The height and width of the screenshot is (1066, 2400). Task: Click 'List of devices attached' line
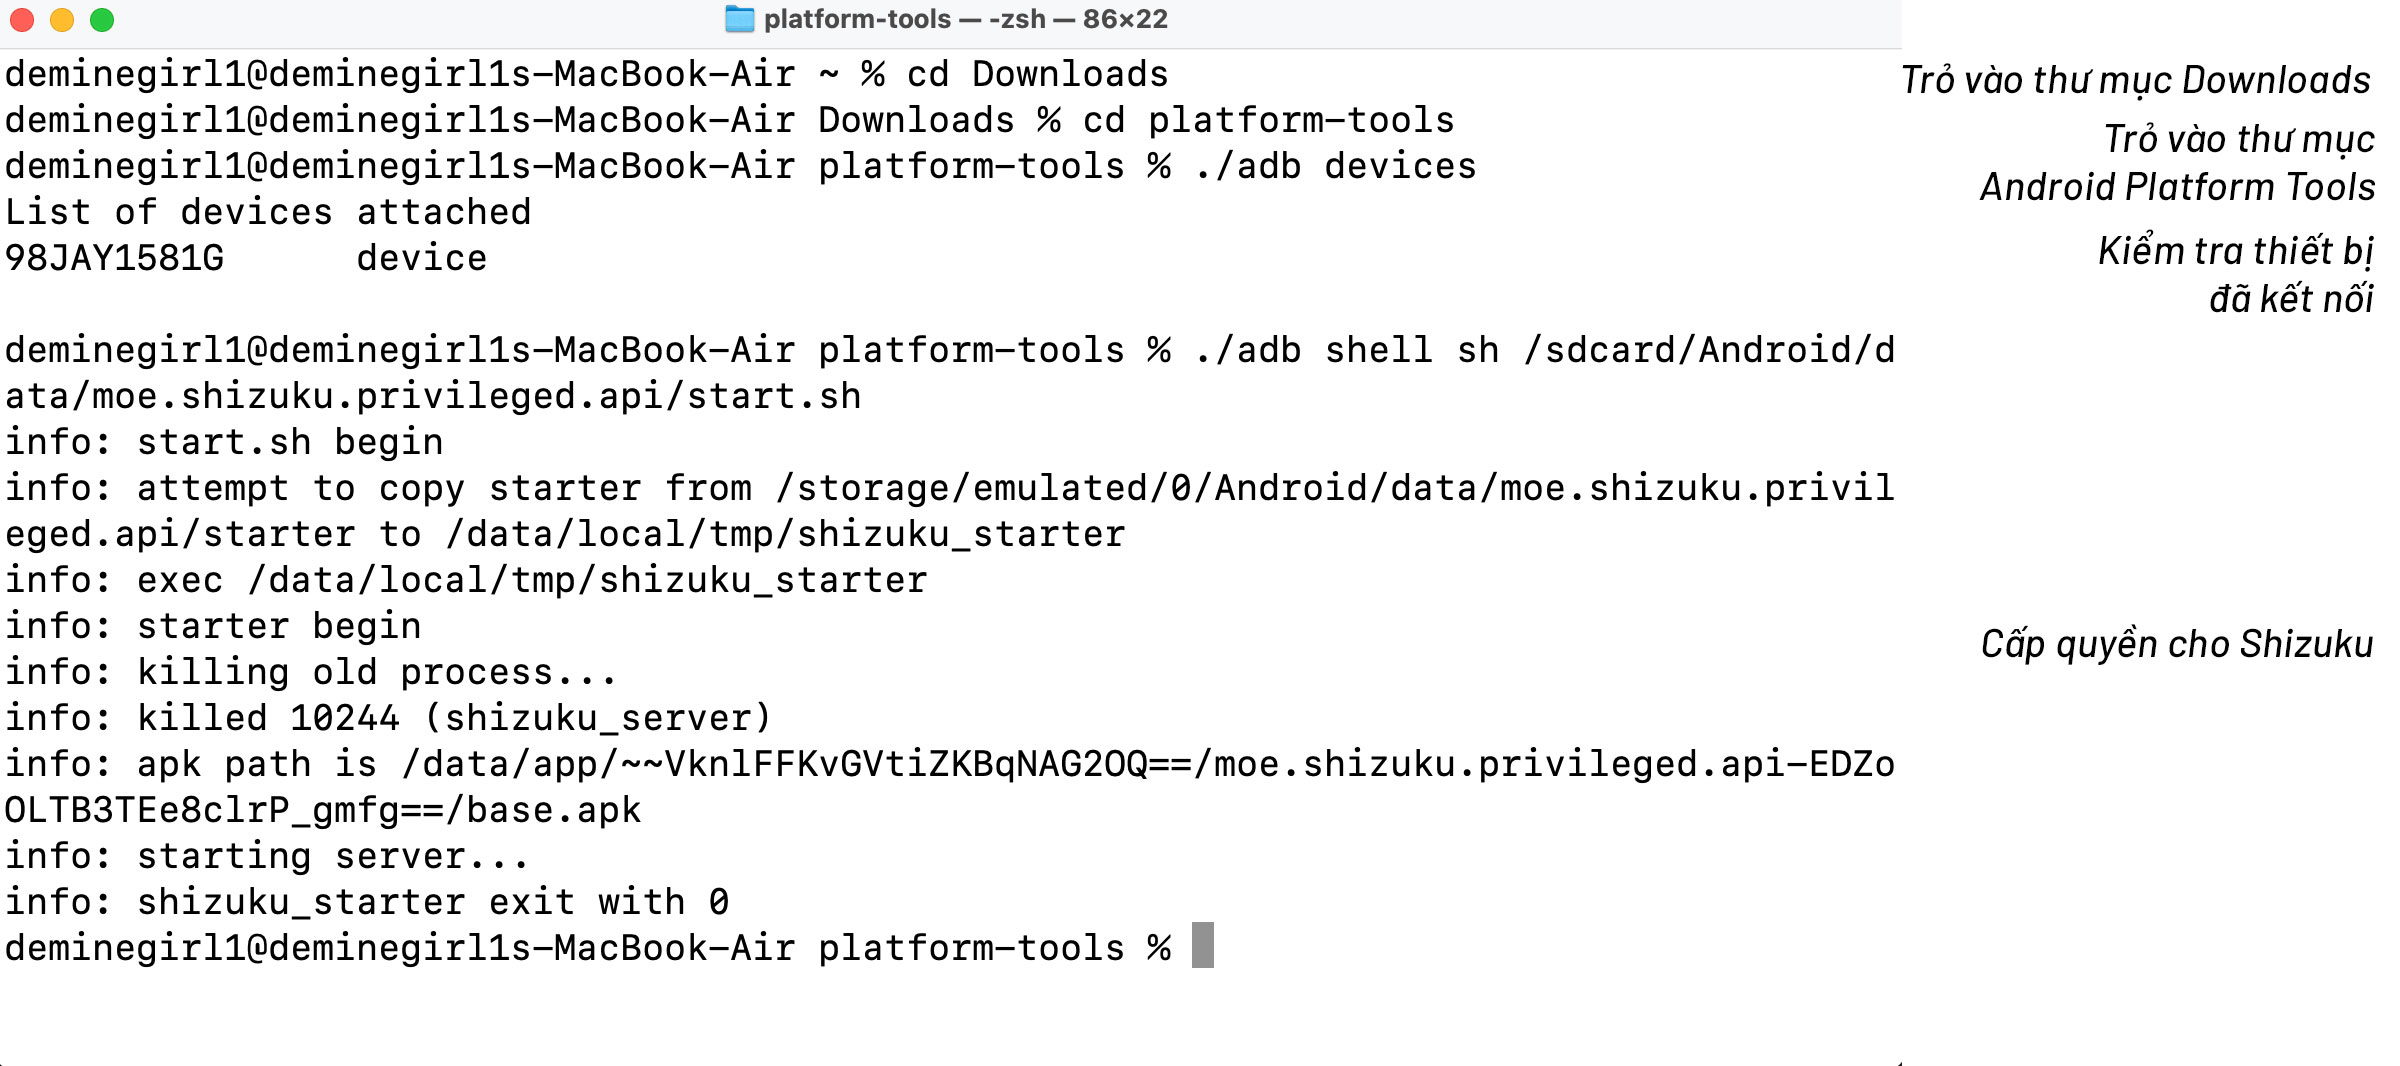(268, 212)
